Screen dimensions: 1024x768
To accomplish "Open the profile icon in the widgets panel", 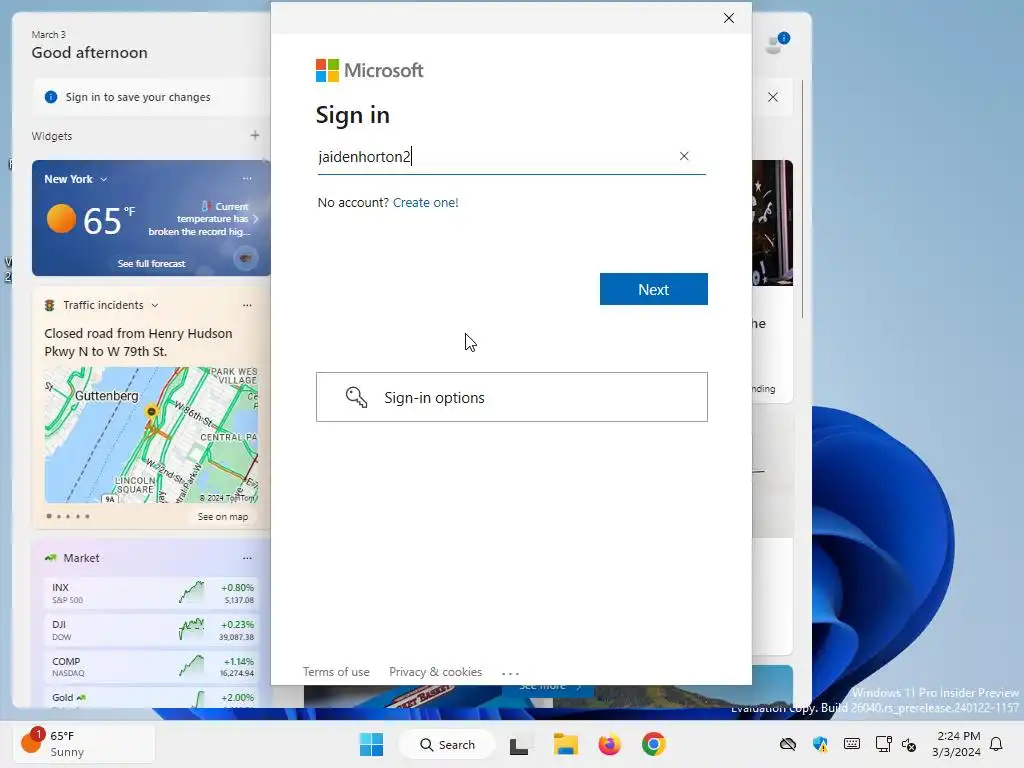I will 776,43.
